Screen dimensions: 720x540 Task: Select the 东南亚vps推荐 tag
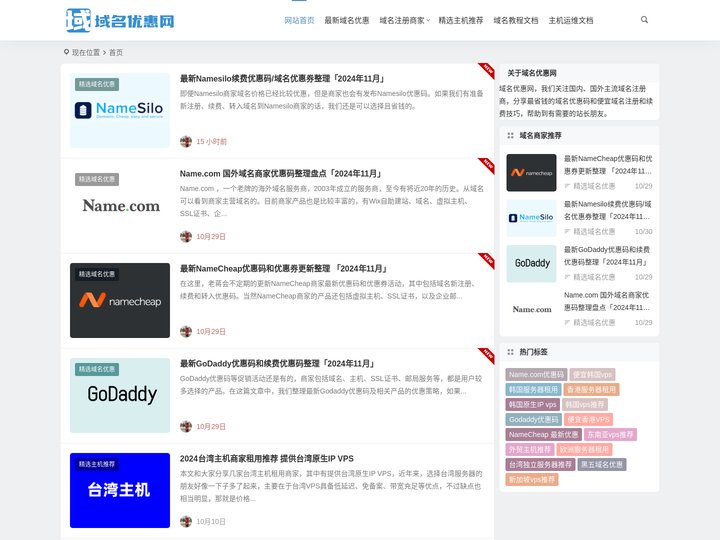(610, 434)
